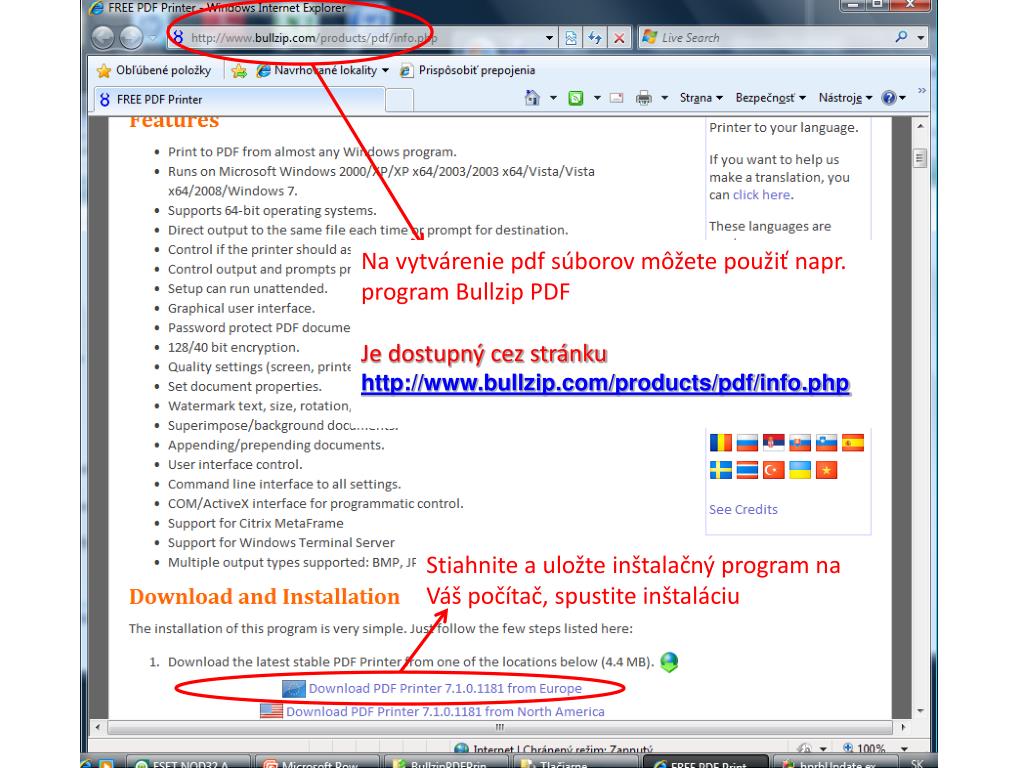Click the Thai flag icon
This screenshot has width=1024, height=768.
[747, 470]
